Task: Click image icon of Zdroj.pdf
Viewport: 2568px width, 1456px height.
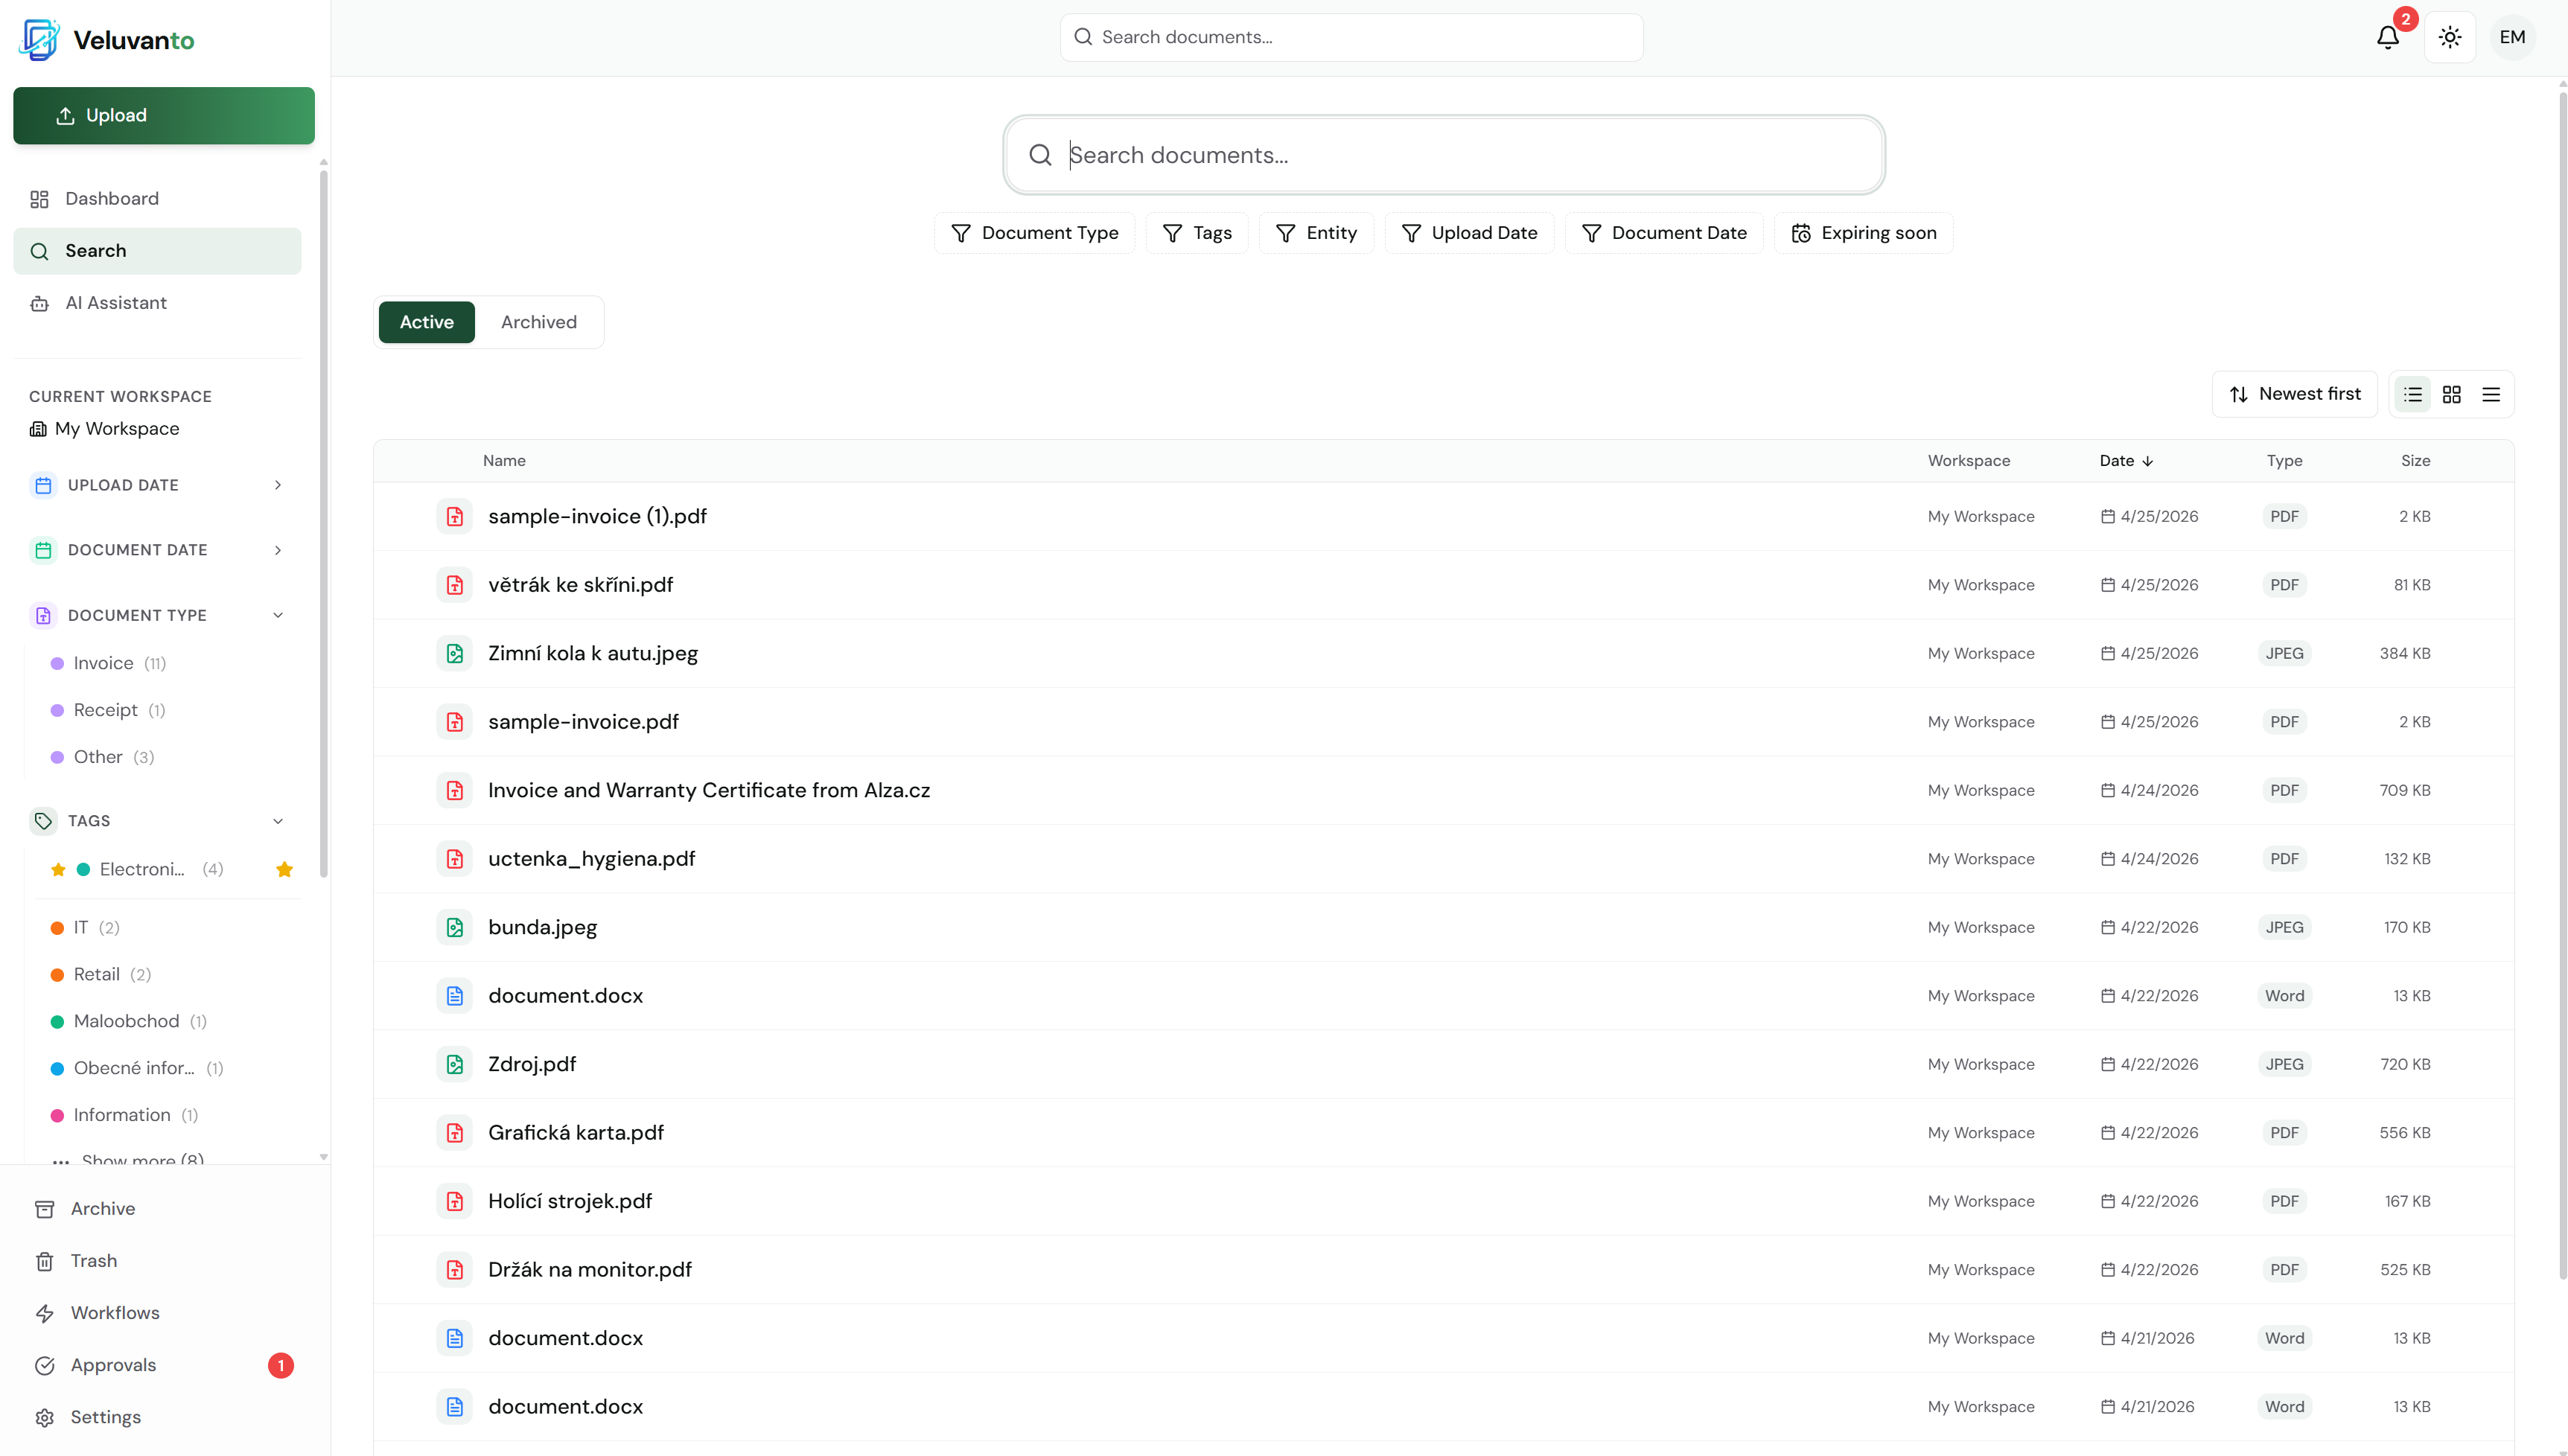Action: coord(455,1065)
